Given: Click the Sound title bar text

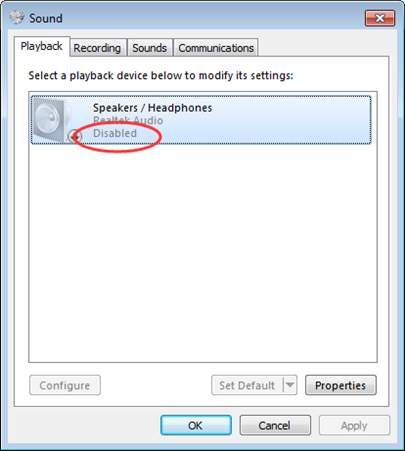Looking at the screenshot, I should (x=46, y=18).
